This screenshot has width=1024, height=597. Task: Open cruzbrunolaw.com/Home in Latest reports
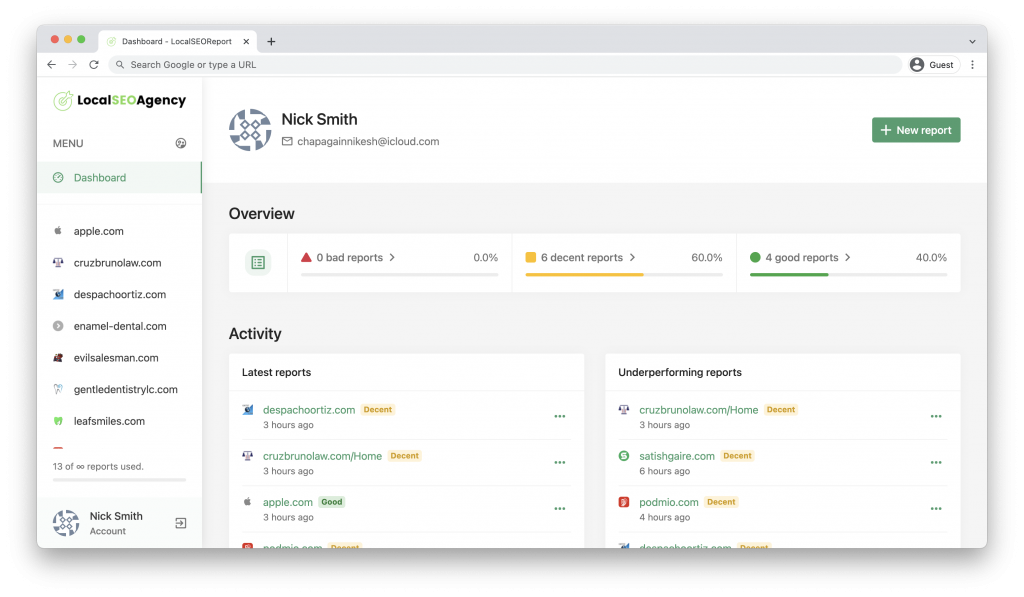point(323,457)
